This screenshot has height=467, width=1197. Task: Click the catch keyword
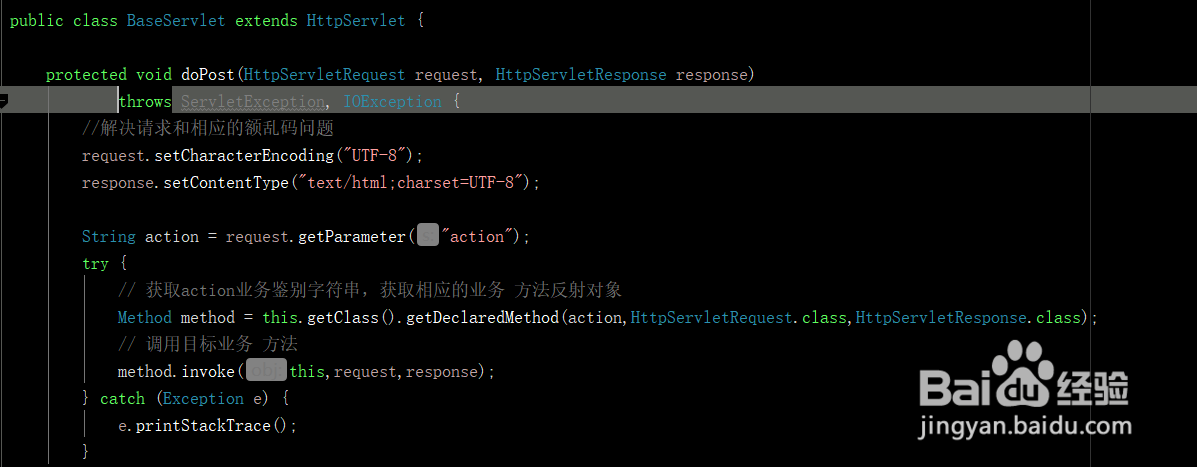(122, 399)
